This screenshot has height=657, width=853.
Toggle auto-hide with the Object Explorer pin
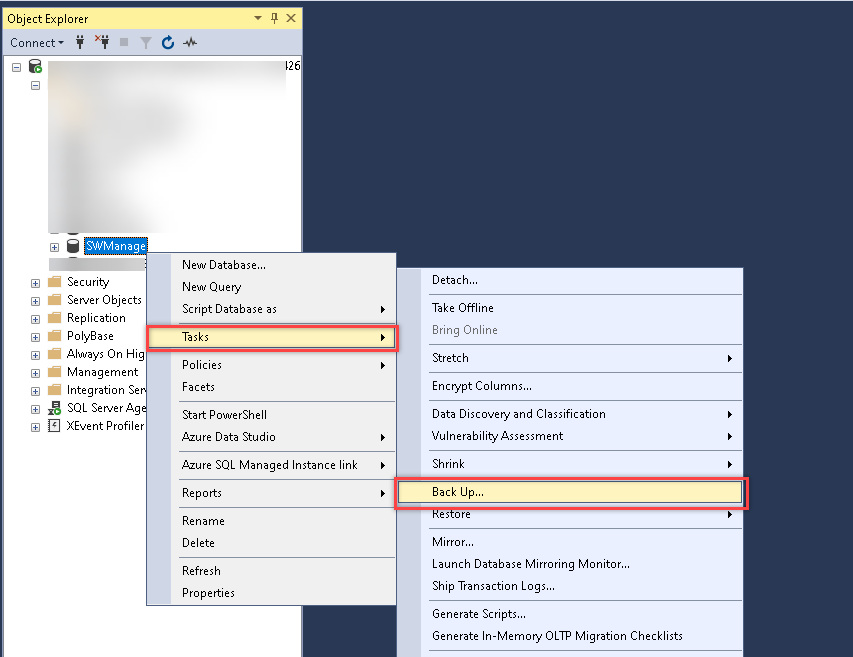pos(274,18)
